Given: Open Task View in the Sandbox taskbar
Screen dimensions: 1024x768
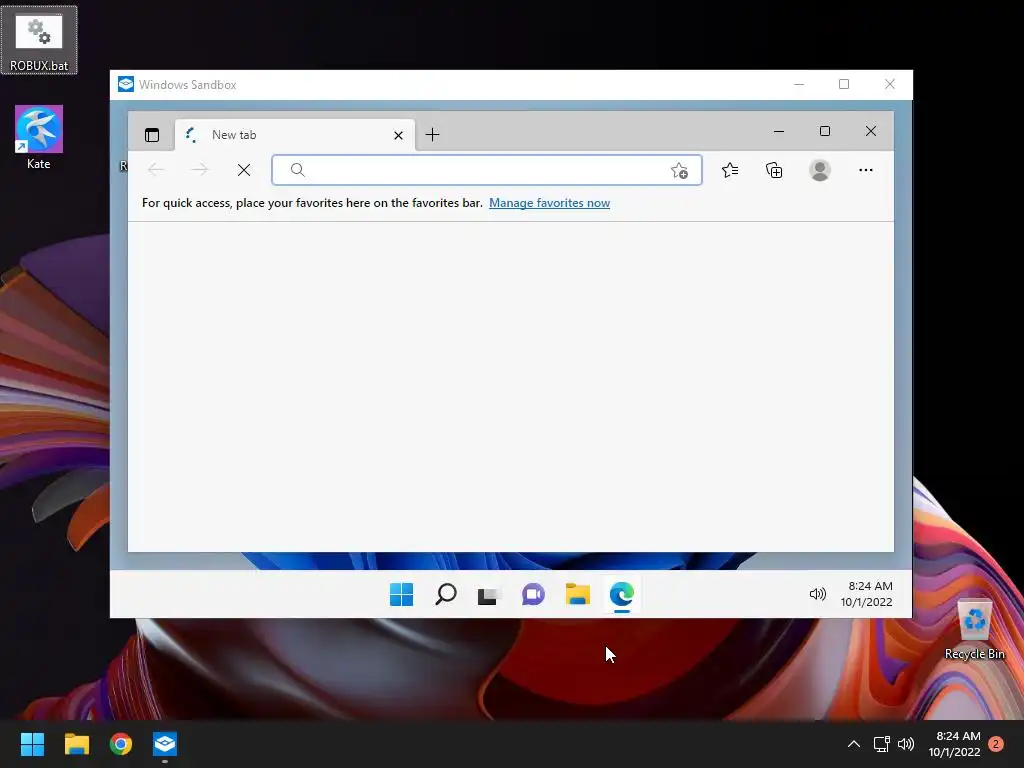Looking at the screenshot, I should (x=488, y=594).
